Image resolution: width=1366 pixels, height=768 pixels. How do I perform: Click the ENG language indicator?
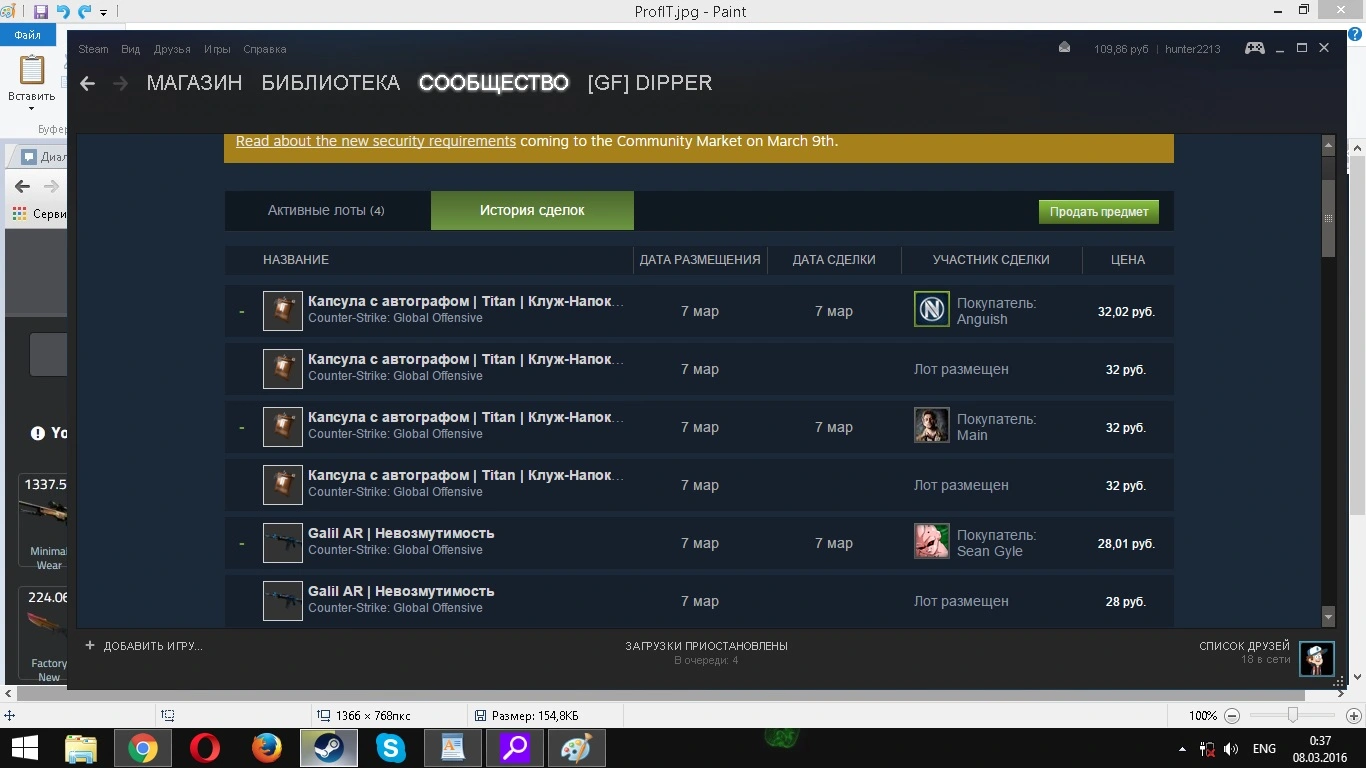pyautogui.click(x=1264, y=749)
